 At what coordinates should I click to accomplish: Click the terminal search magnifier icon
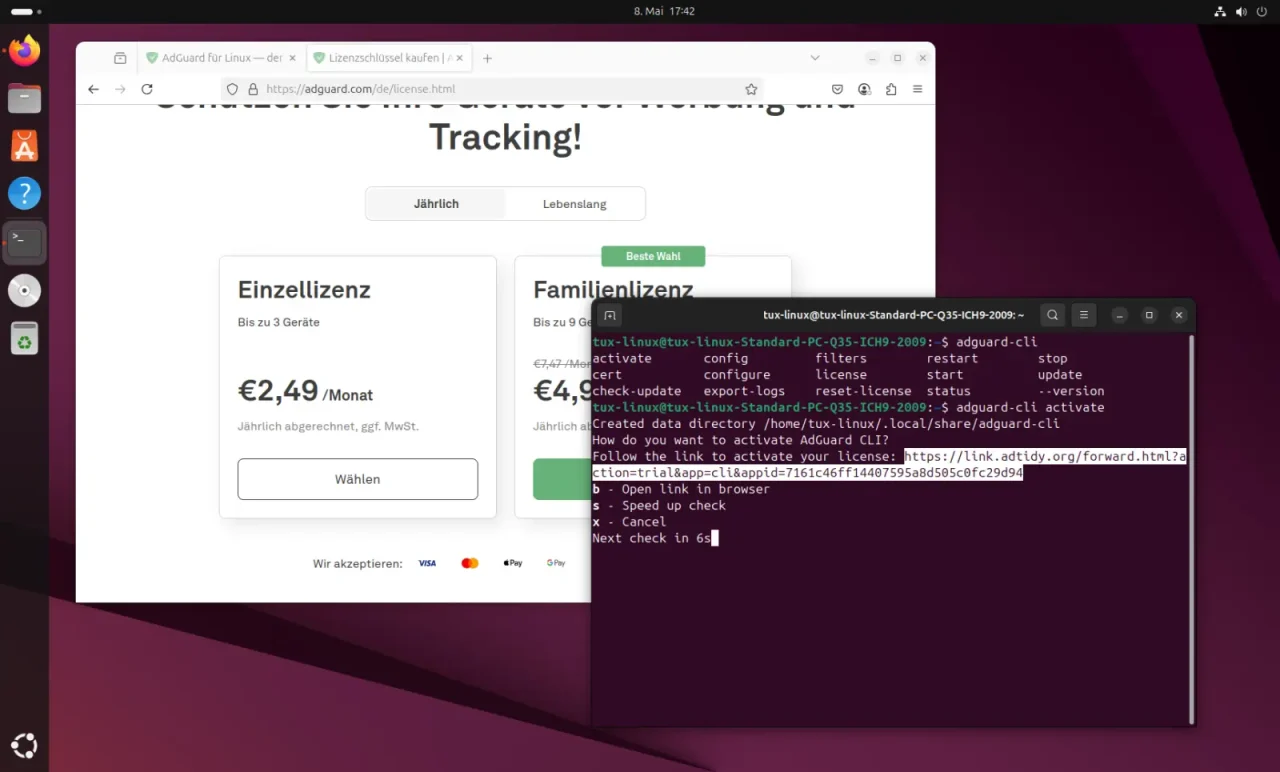coord(1052,315)
